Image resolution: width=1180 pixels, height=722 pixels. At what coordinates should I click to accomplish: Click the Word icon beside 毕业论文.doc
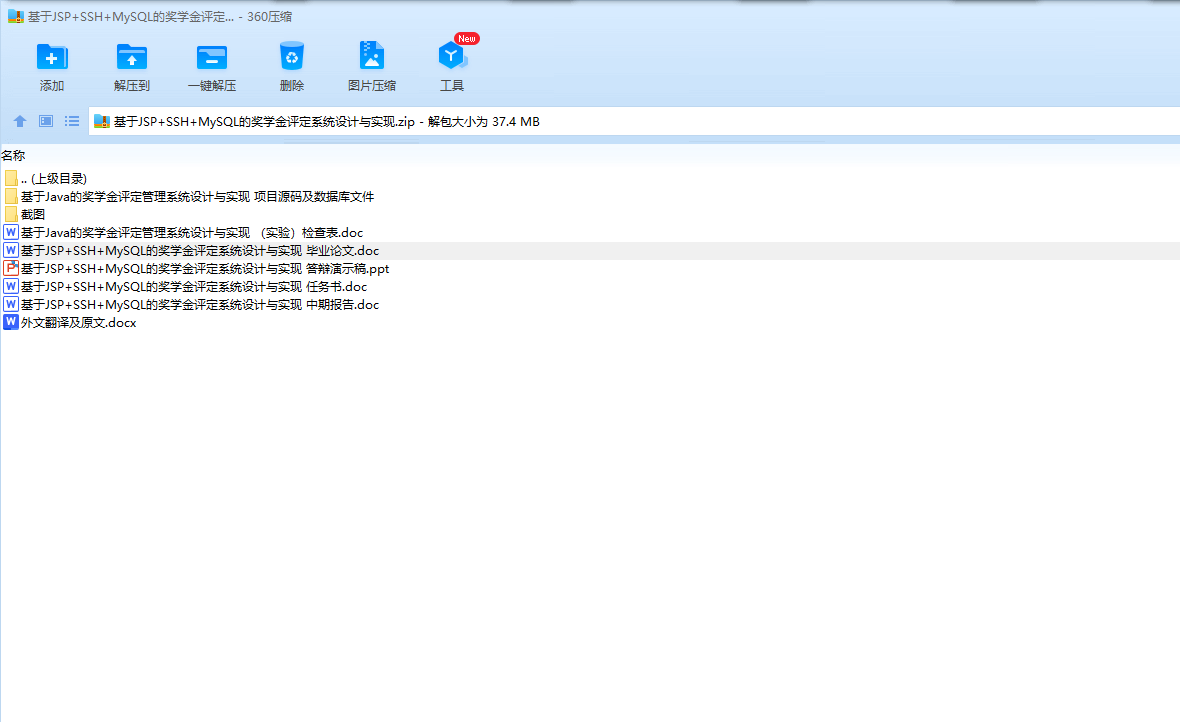(x=11, y=250)
